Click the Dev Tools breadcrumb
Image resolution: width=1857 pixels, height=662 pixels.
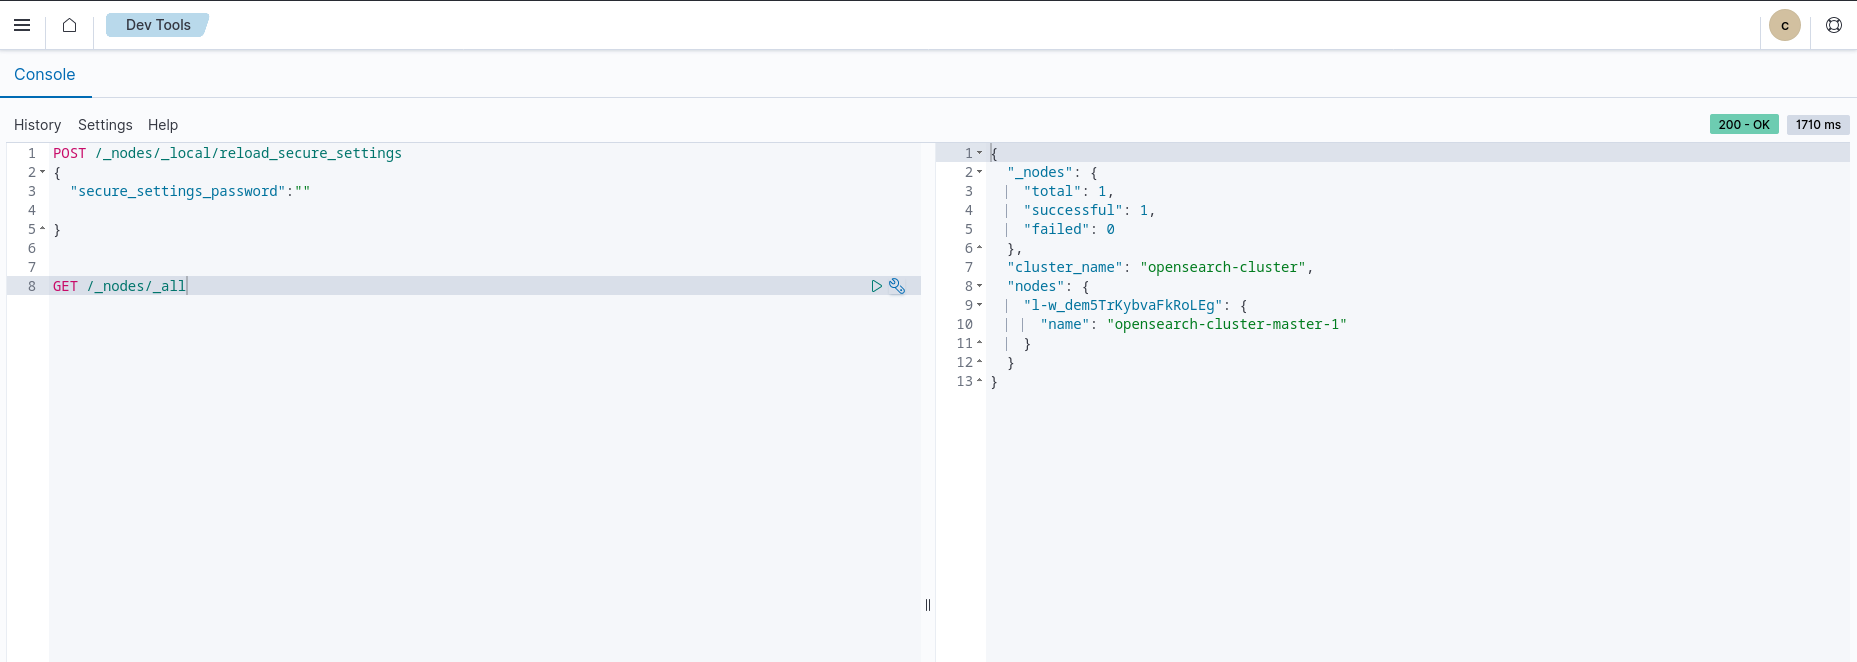157,25
